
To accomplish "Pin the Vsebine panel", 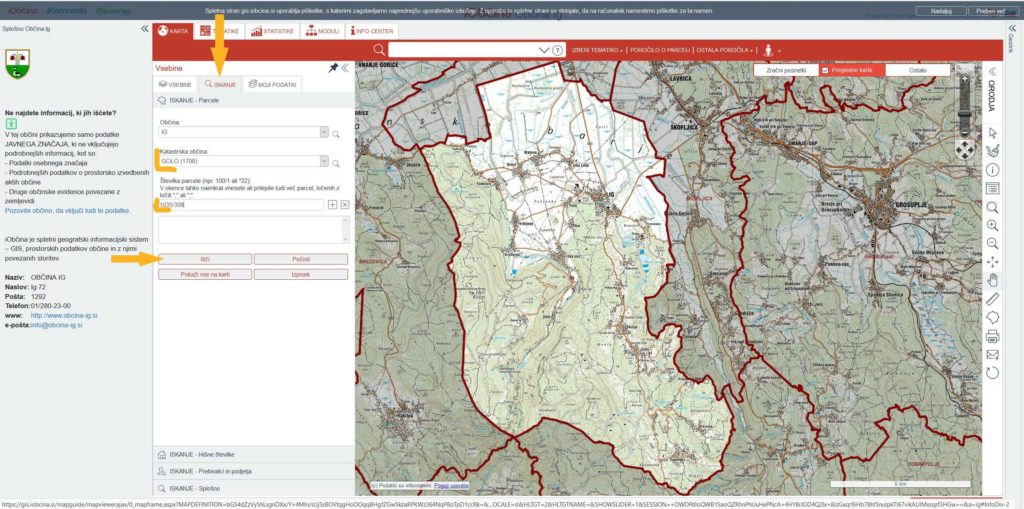I will tap(332, 68).
